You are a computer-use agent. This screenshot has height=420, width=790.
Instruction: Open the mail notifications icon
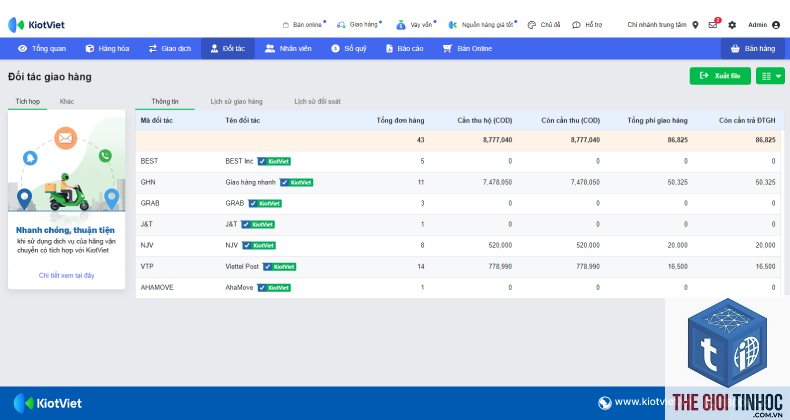point(713,25)
